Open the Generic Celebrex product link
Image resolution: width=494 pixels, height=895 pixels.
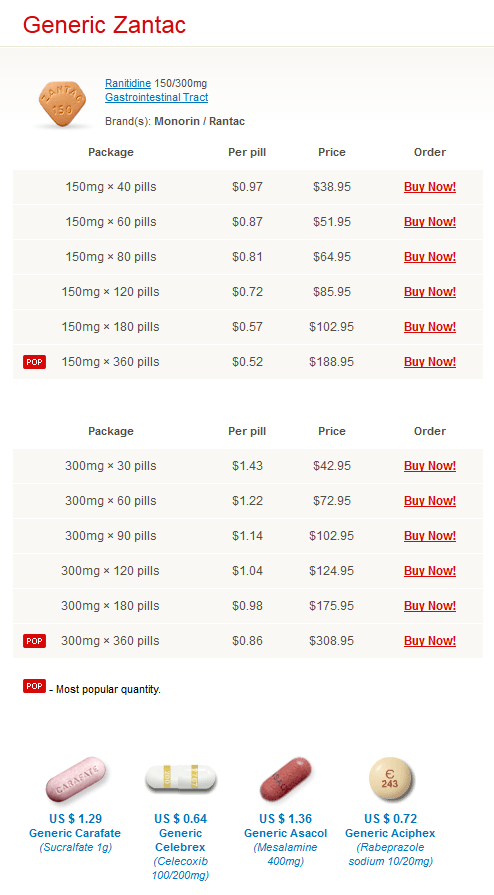coord(180,840)
